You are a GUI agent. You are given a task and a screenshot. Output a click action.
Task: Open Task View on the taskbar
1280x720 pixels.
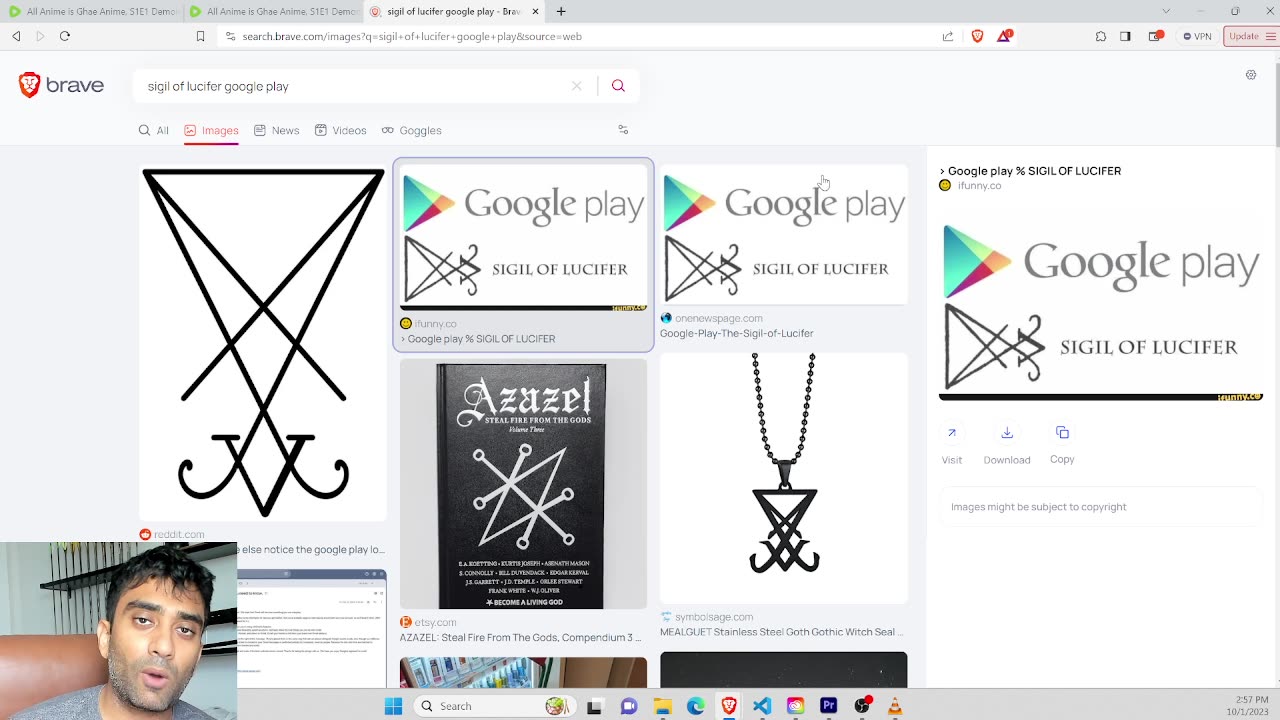(x=594, y=706)
